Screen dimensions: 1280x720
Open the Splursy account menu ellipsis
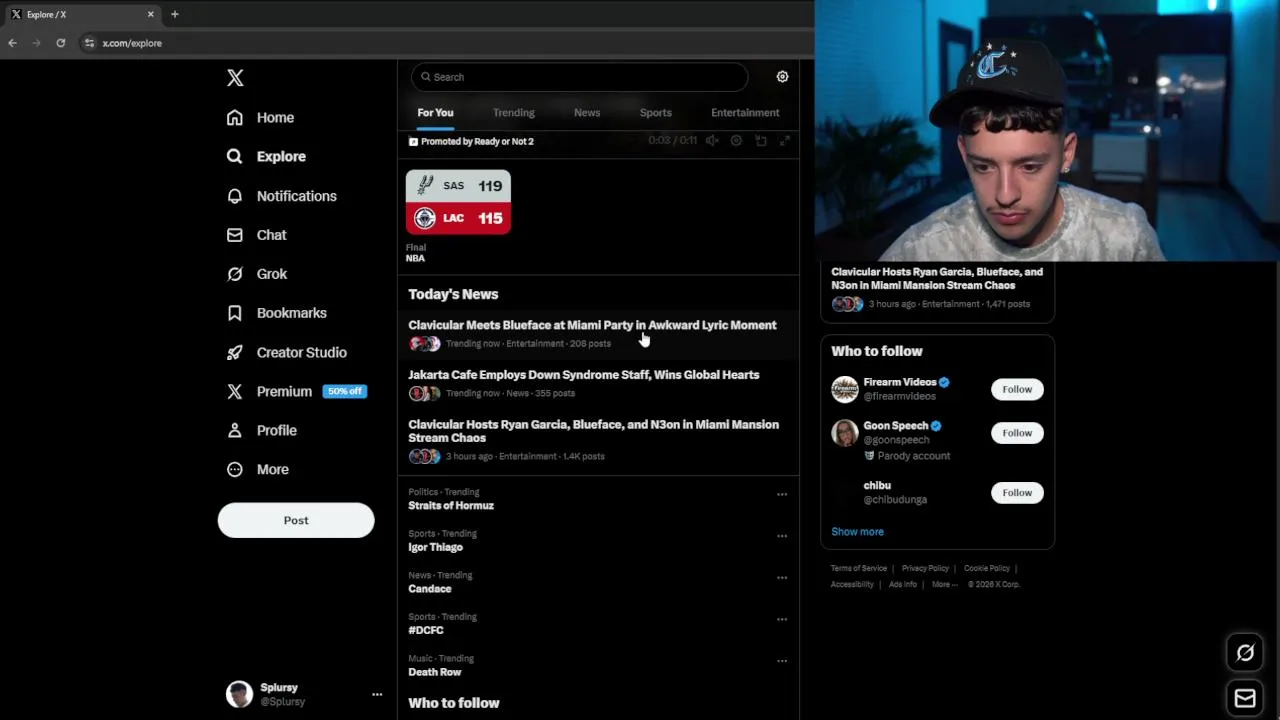377,694
